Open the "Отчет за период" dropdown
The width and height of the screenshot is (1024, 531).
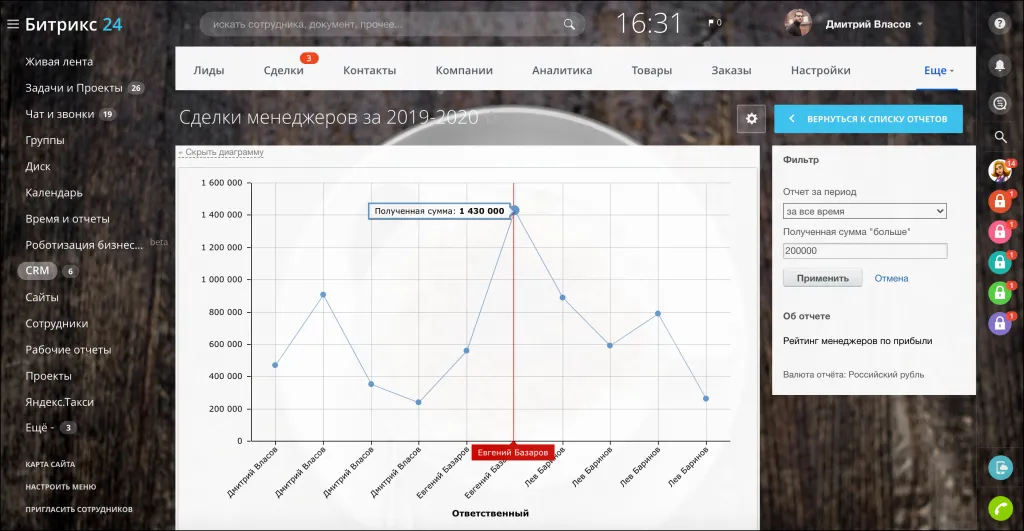pyautogui.click(x=864, y=212)
